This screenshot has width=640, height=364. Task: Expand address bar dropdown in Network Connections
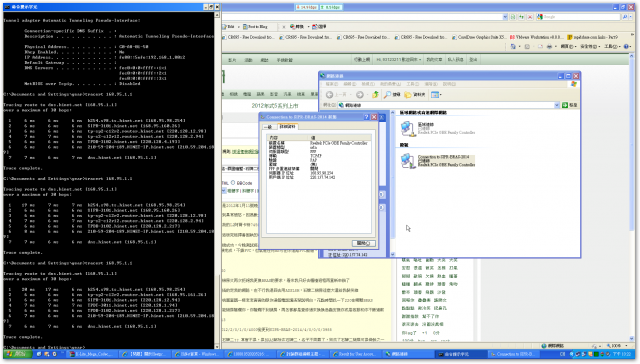(556, 105)
